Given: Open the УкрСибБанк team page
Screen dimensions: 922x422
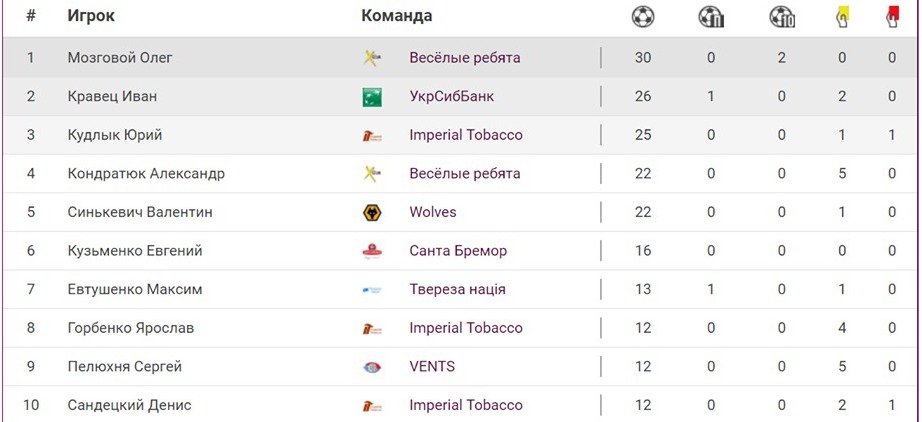Looking at the screenshot, I should pos(452,97).
